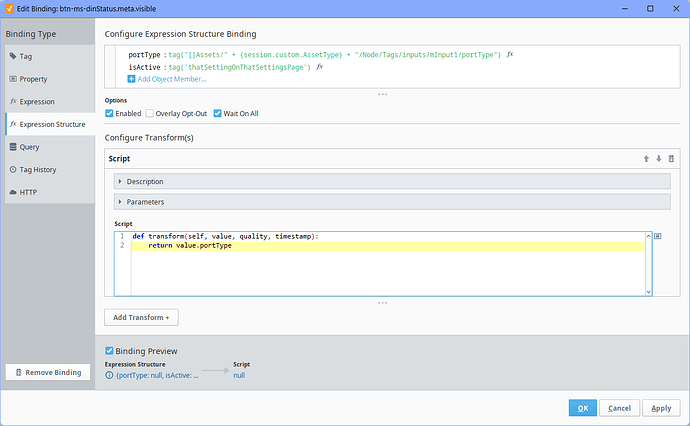Click the Add Object Member plus icon
The height and width of the screenshot is (426, 690).
click(x=131, y=79)
